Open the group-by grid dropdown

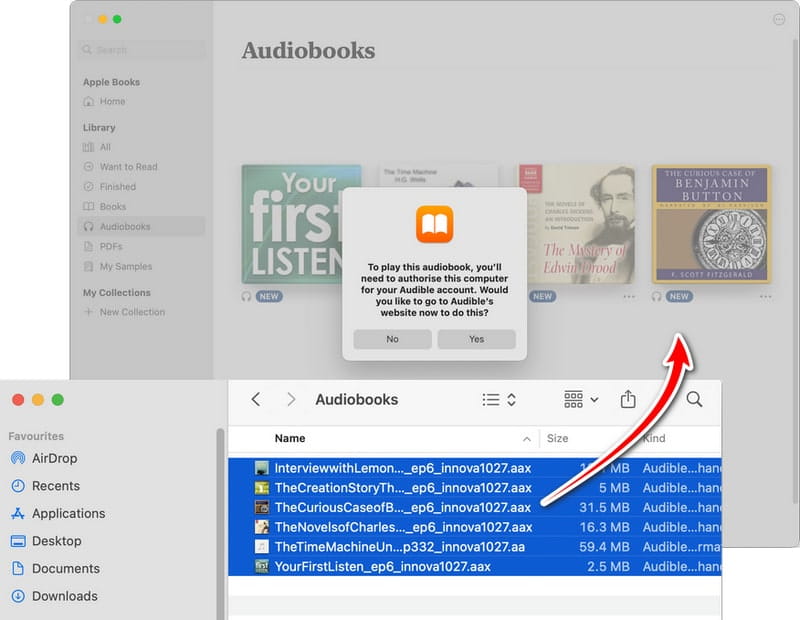click(x=580, y=399)
